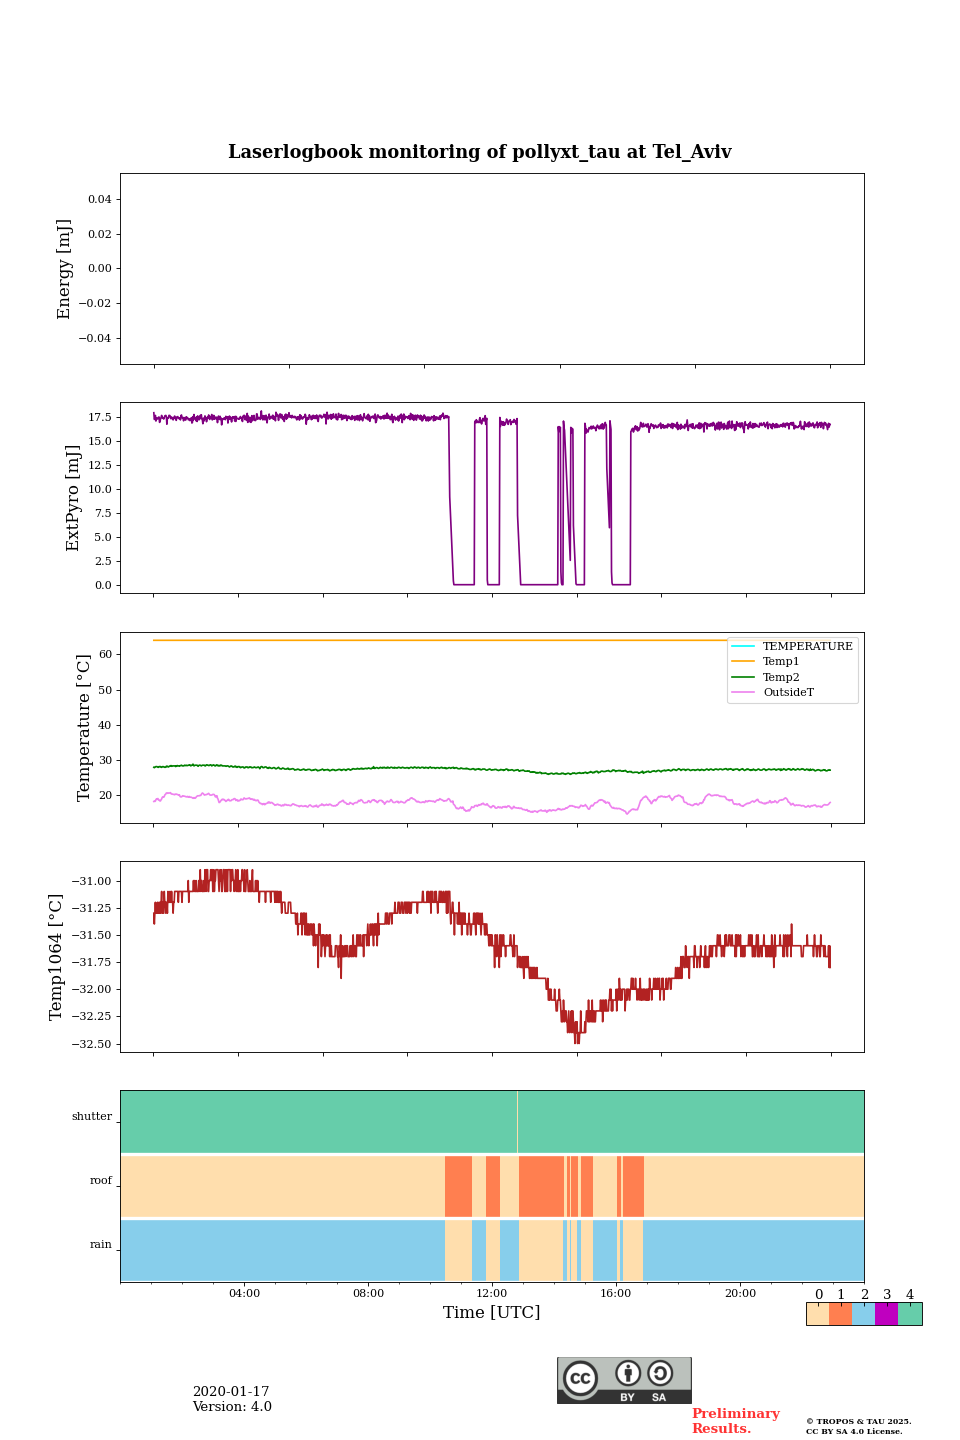Click the −31.00 tick on Temp1064 axis
Screen dimensions: 960x1440
(x=93, y=881)
